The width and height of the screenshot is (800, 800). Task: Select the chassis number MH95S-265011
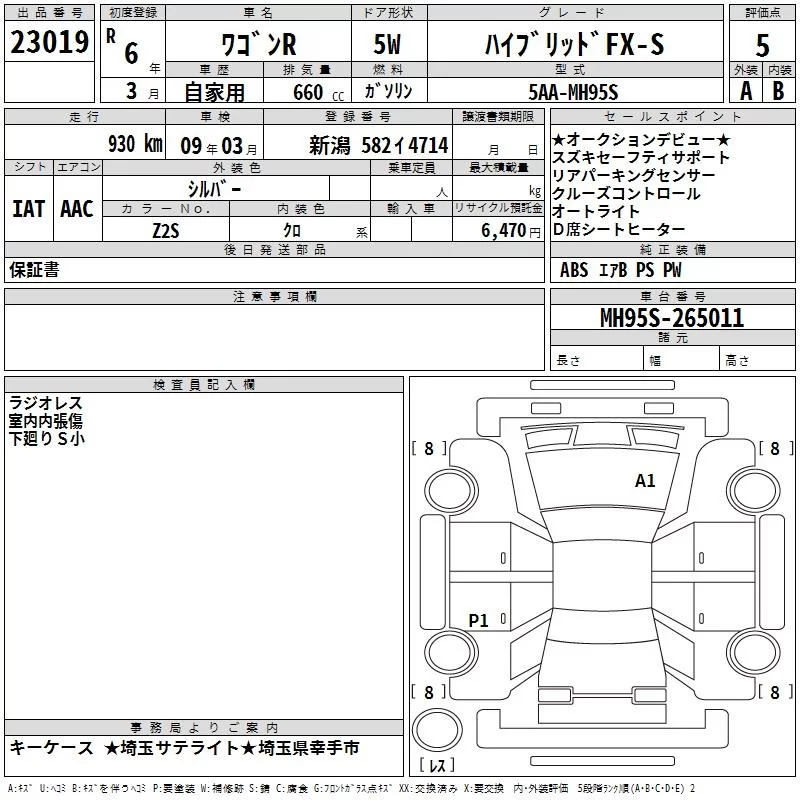pyautogui.click(x=672, y=318)
